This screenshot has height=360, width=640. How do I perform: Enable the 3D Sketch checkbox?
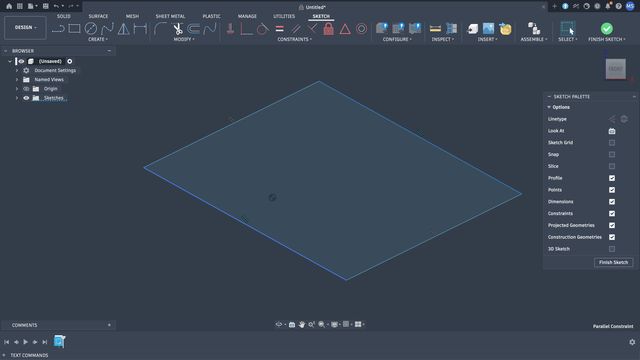(611, 249)
